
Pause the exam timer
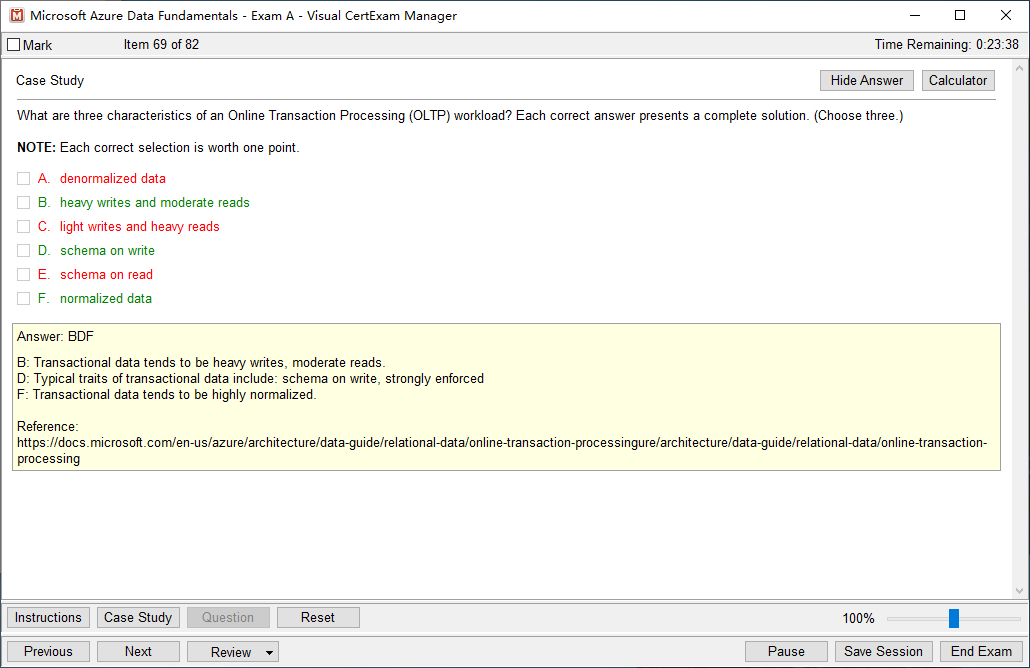(x=786, y=652)
